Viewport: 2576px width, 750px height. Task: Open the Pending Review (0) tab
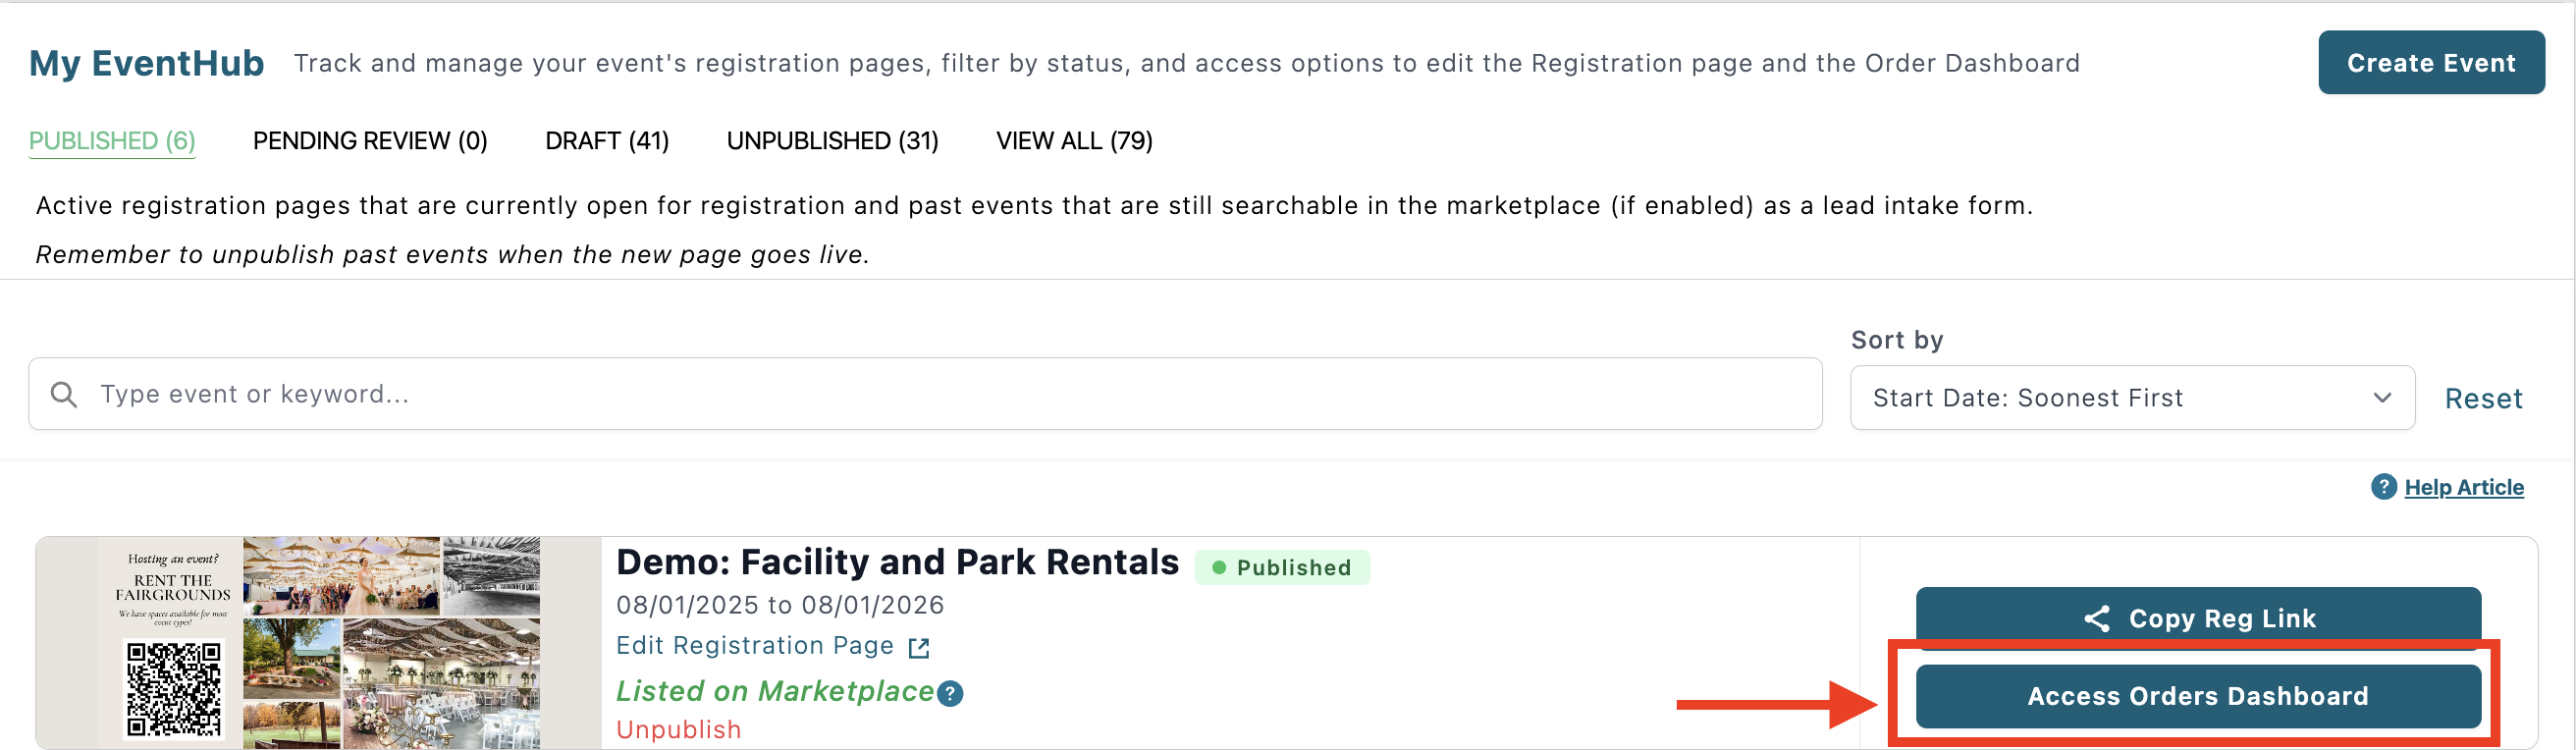click(370, 141)
